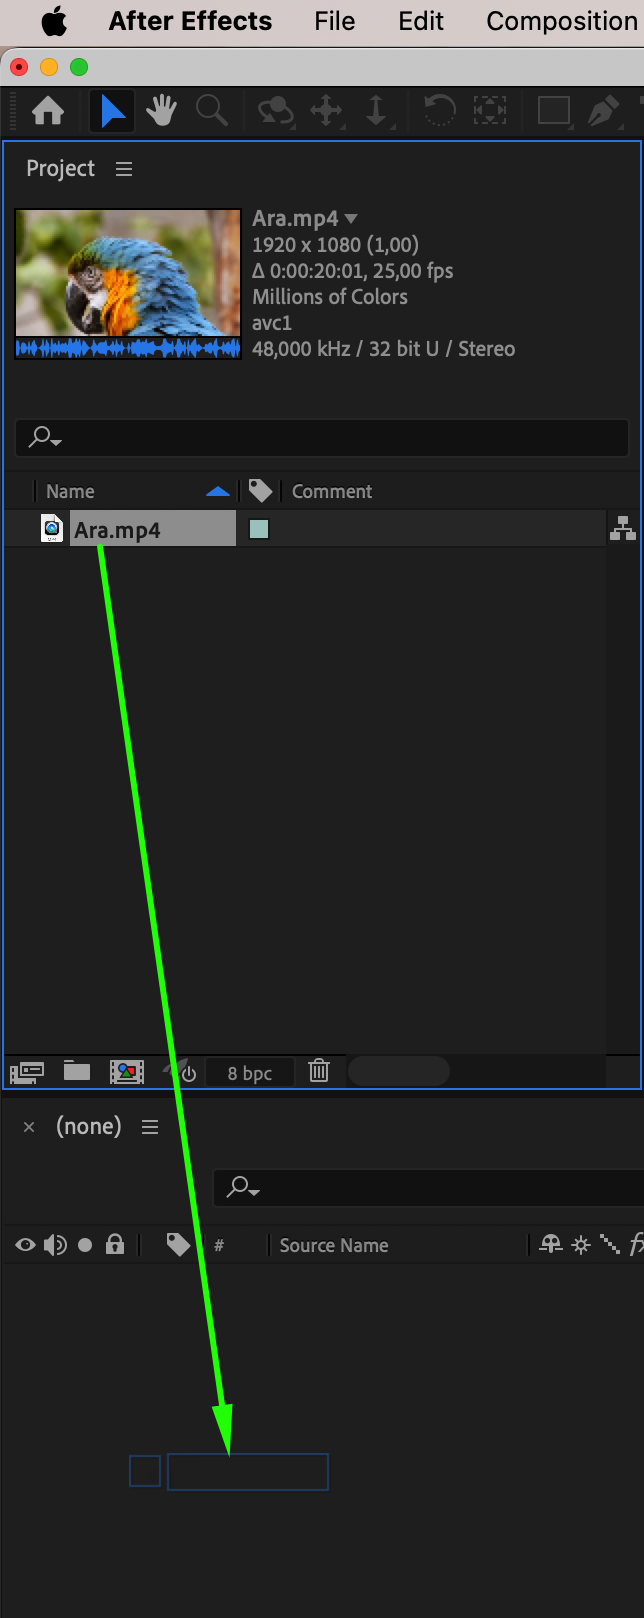Image resolution: width=644 pixels, height=1618 pixels.
Task: Open the timeline (none) panel menu
Action: [x=150, y=1127]
